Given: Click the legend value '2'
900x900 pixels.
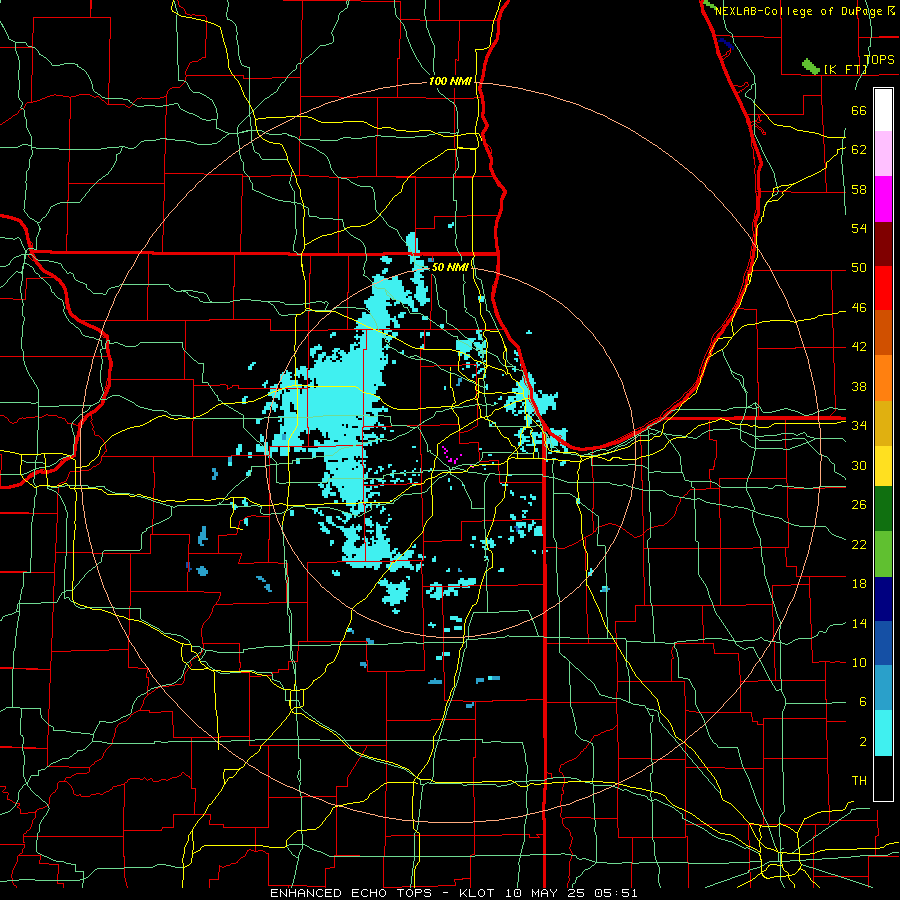Looking at the screenshot, I should tap(862, 742).
